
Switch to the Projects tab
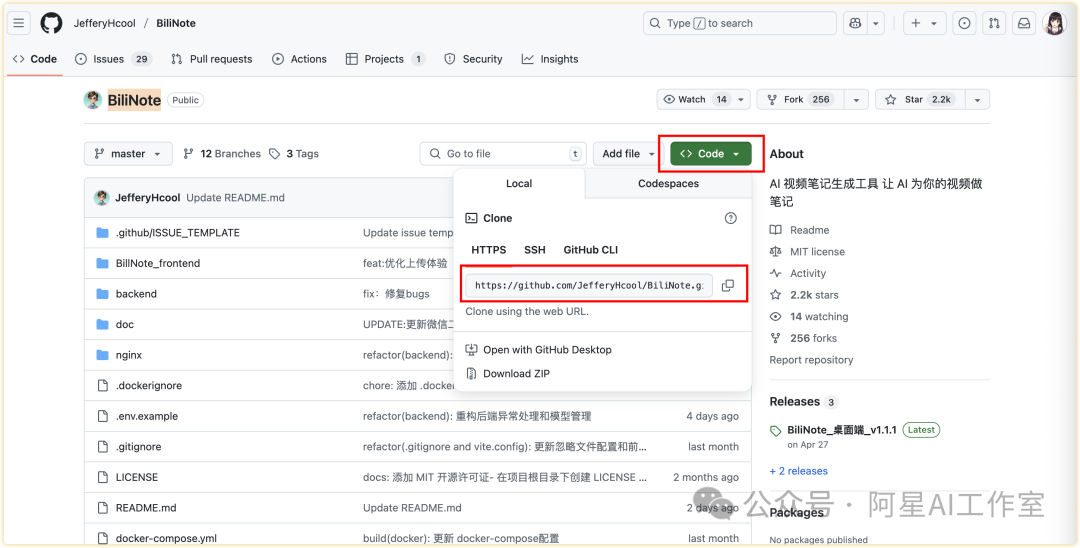(x=386, y=59)
